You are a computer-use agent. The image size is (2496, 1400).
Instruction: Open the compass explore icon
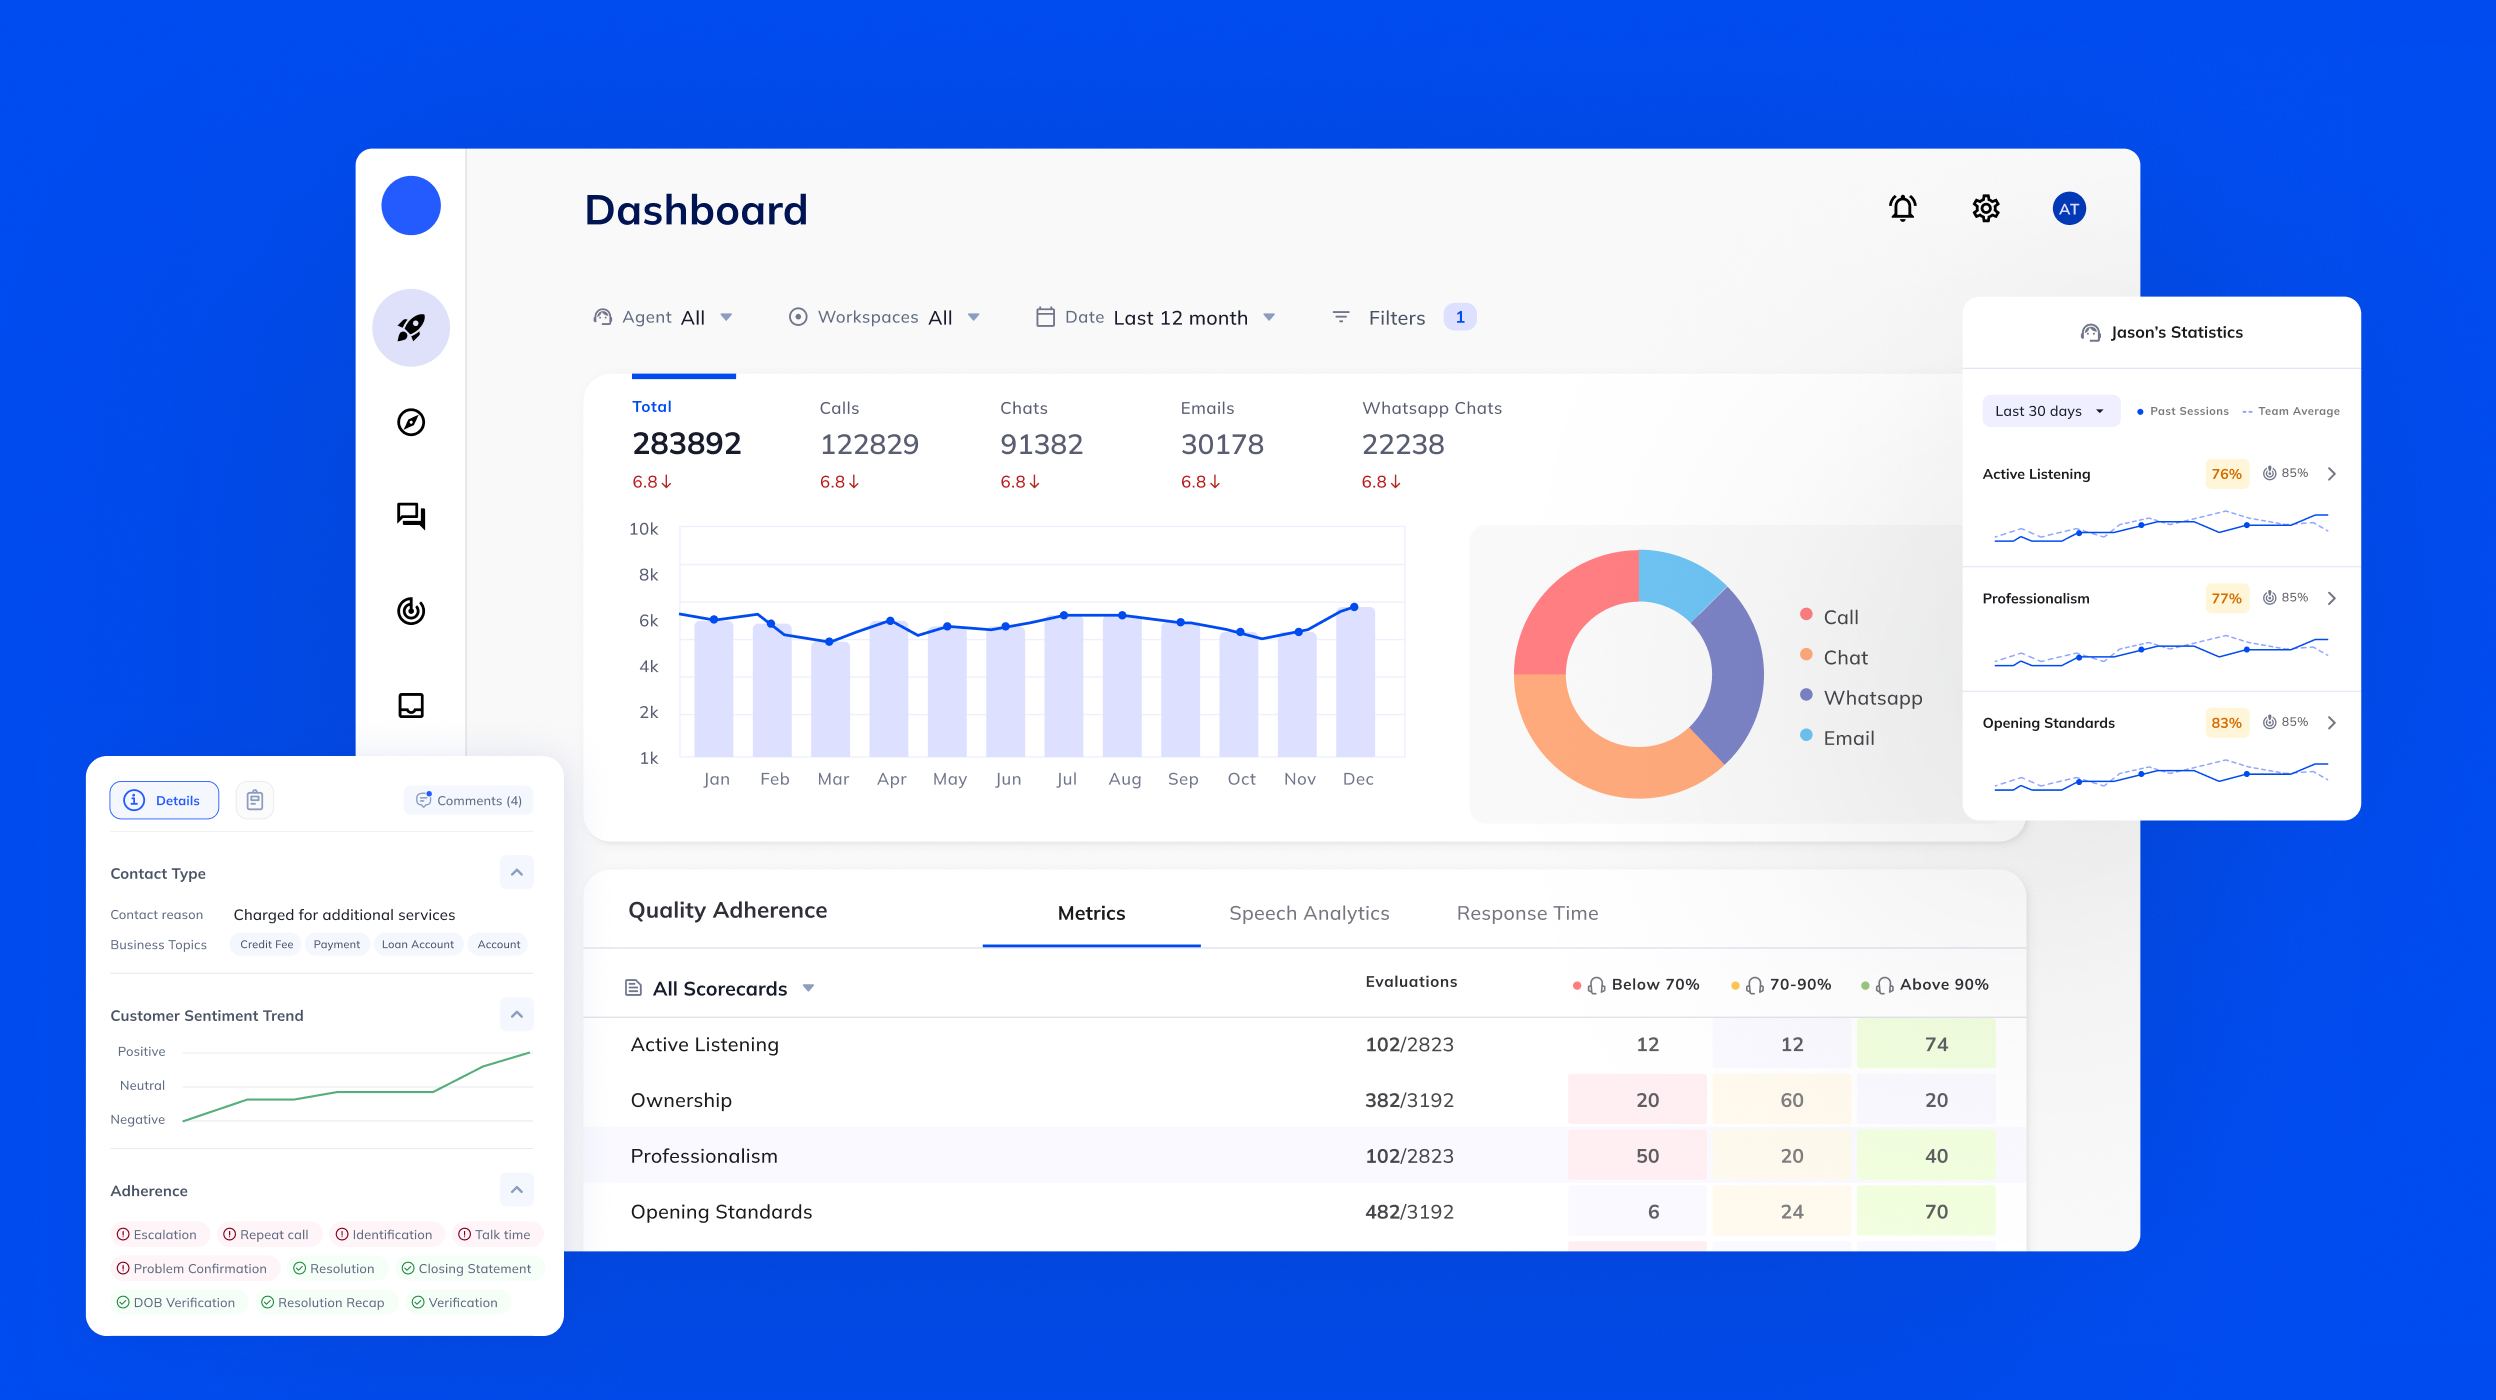411,422
